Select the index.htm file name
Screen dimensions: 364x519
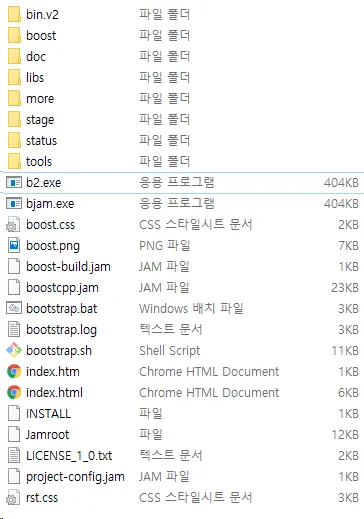(x=53, y=372)
